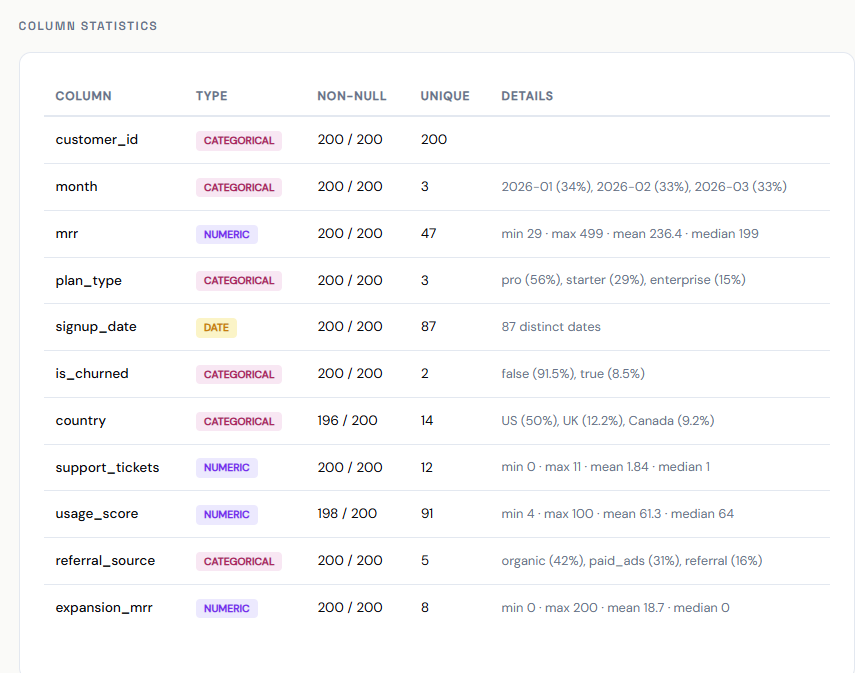Image resolution: width=855 pixels, height=673 pixels.
Task: Select the customer_id row name
Action: [x=97, y=140]
